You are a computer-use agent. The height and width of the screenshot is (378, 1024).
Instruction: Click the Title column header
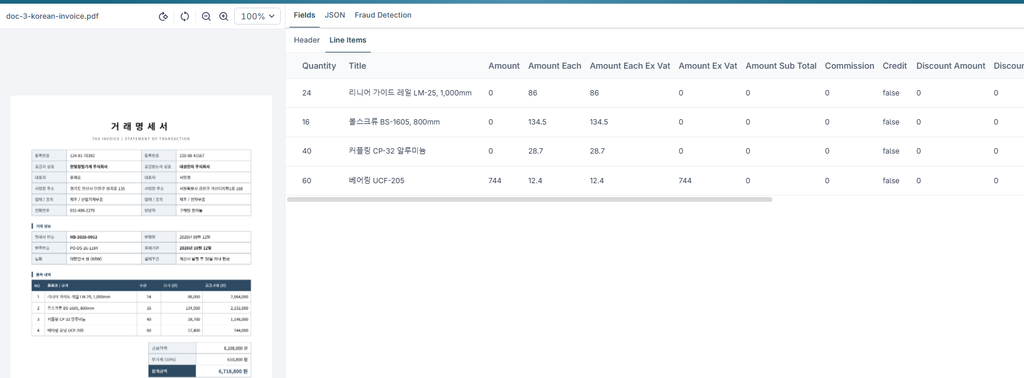358,66
